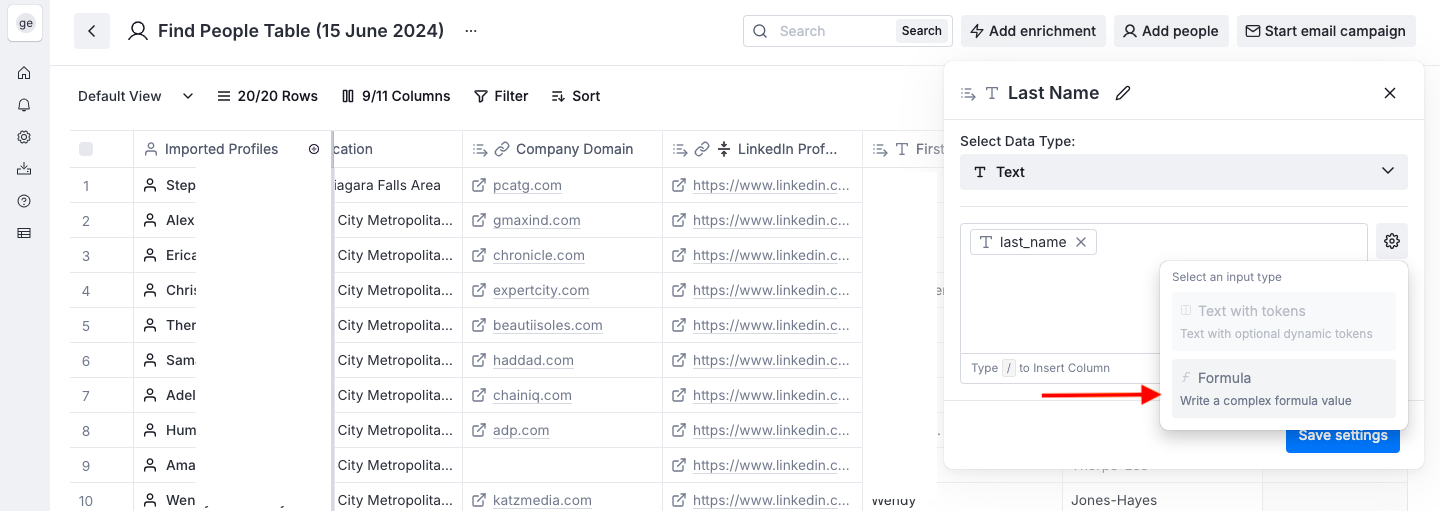Open the pcatg.com company link
The image size is (1440, 511).
click(527, 185)
